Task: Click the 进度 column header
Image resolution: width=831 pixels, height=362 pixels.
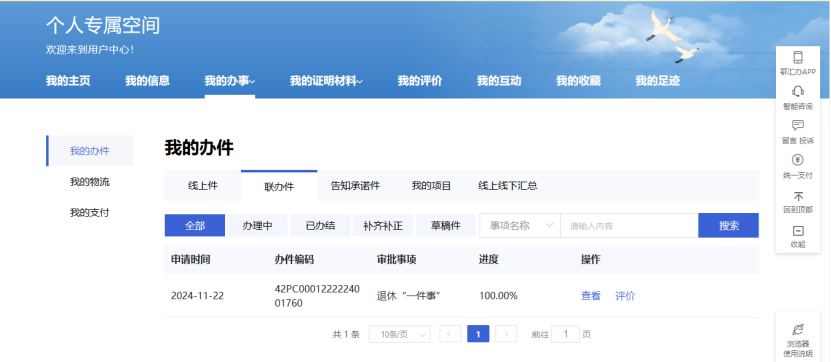Action: coord(489,260)
